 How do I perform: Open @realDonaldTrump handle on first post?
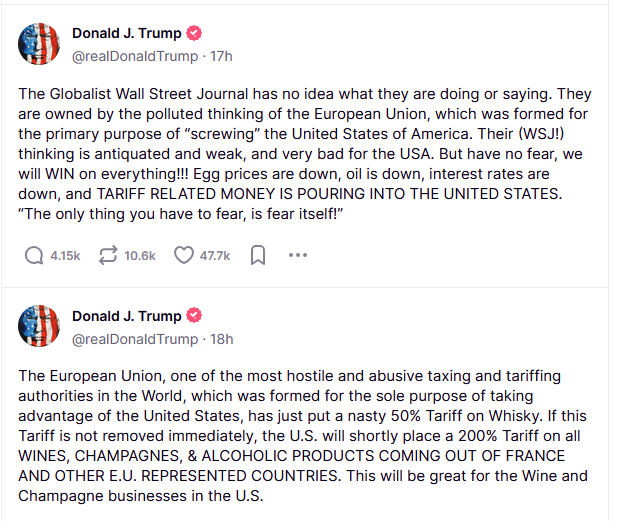tap(135, 56)
